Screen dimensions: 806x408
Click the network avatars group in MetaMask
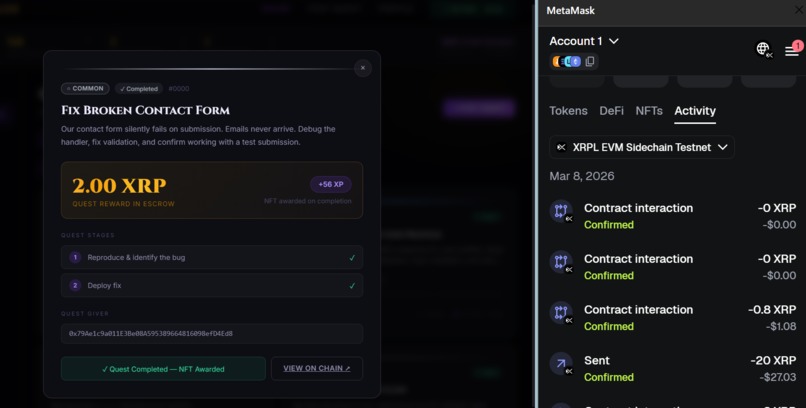point(566,61)
